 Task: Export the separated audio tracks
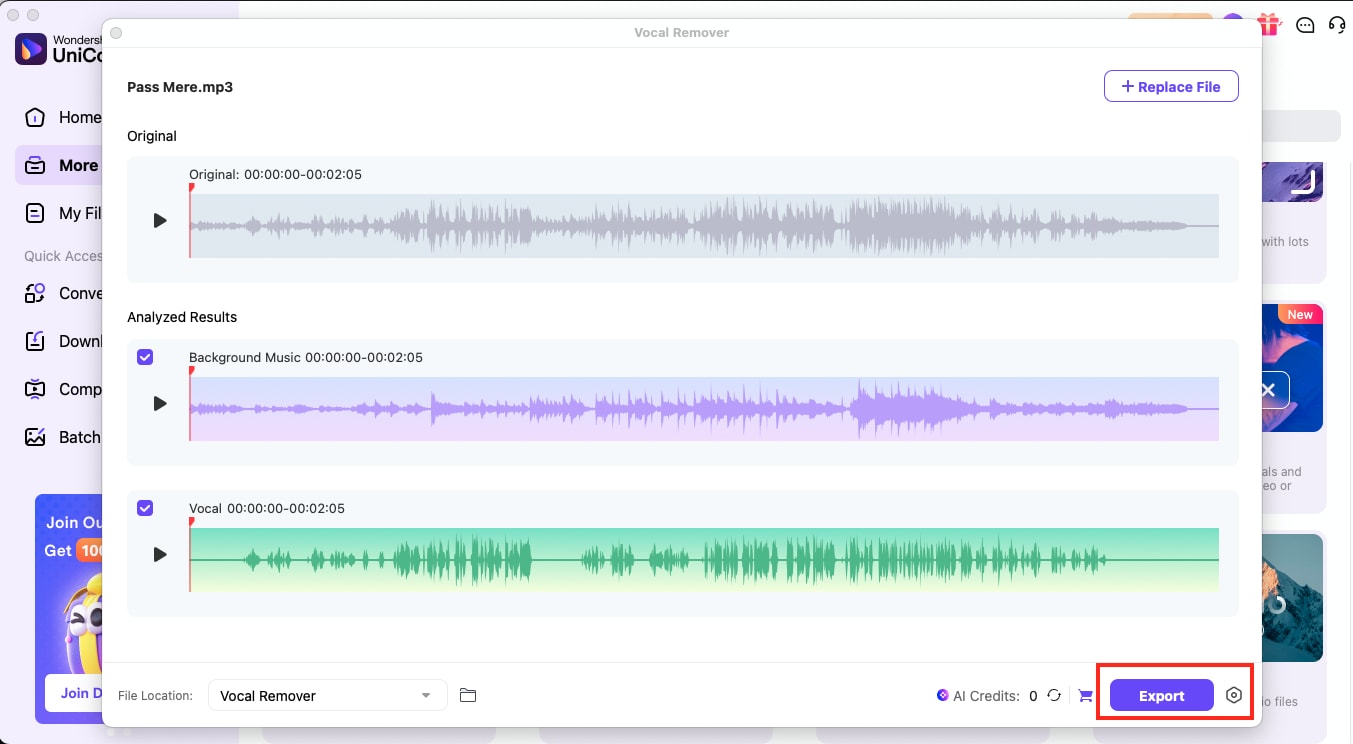point(1161,695)
